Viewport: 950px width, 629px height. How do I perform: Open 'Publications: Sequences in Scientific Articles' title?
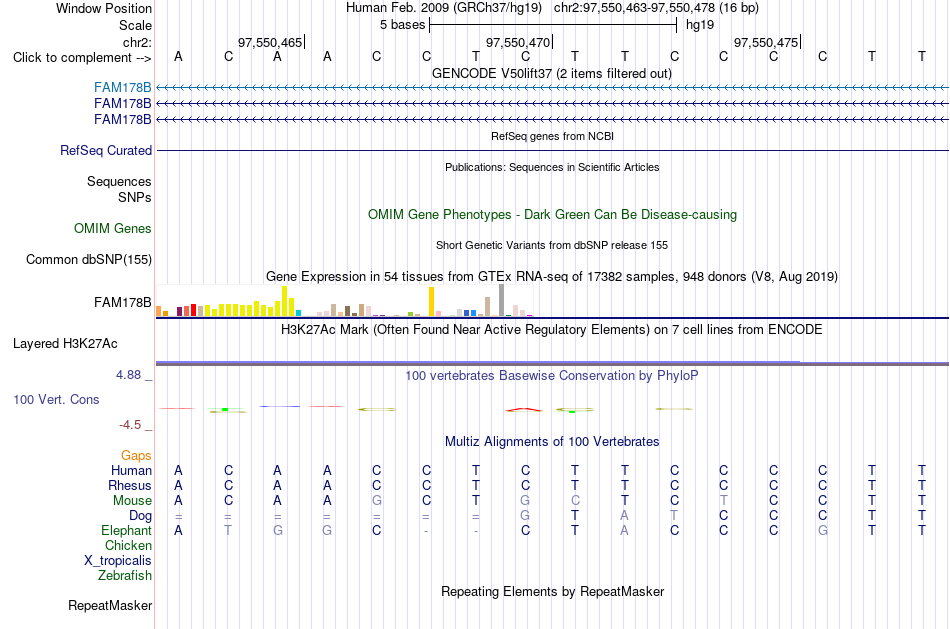(x=552, y=167)
